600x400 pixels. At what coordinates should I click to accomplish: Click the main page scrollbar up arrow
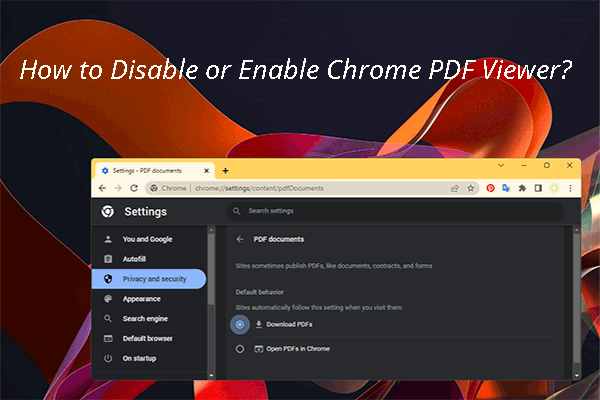(576, 230)
